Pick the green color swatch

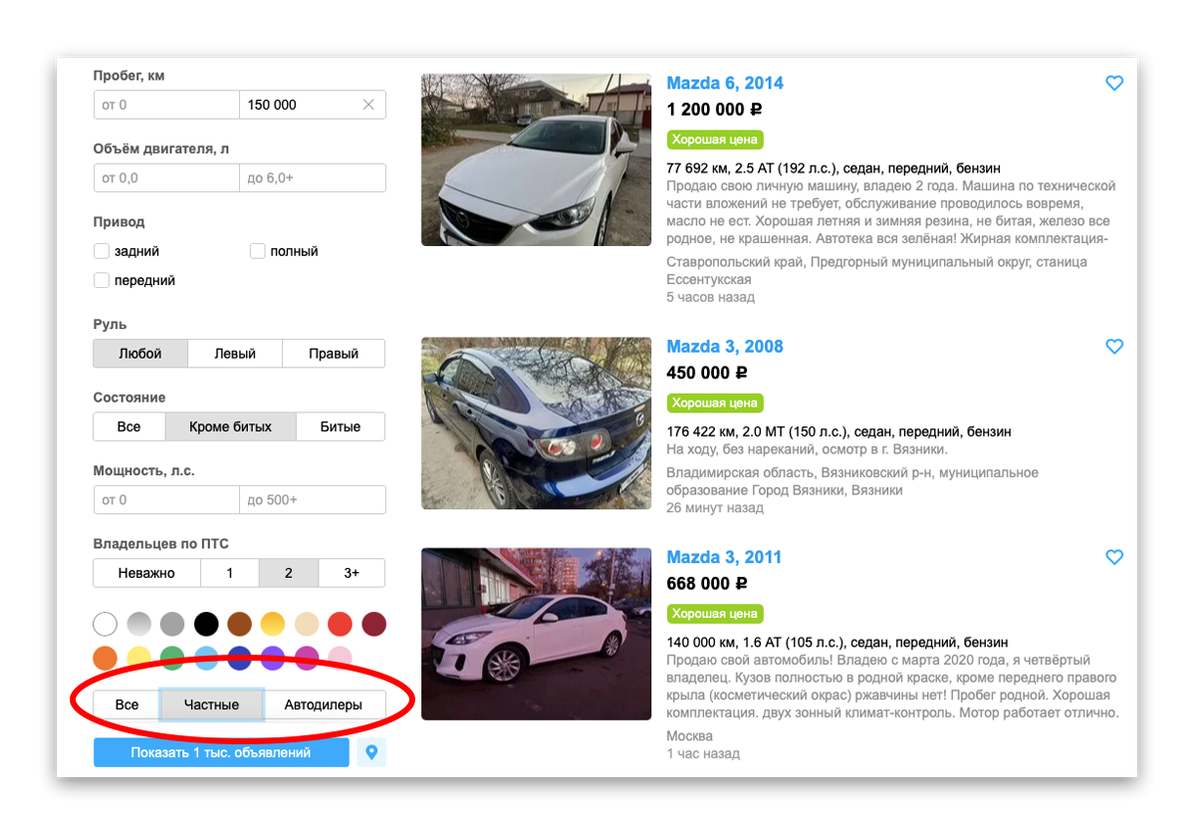pos(173,658)
